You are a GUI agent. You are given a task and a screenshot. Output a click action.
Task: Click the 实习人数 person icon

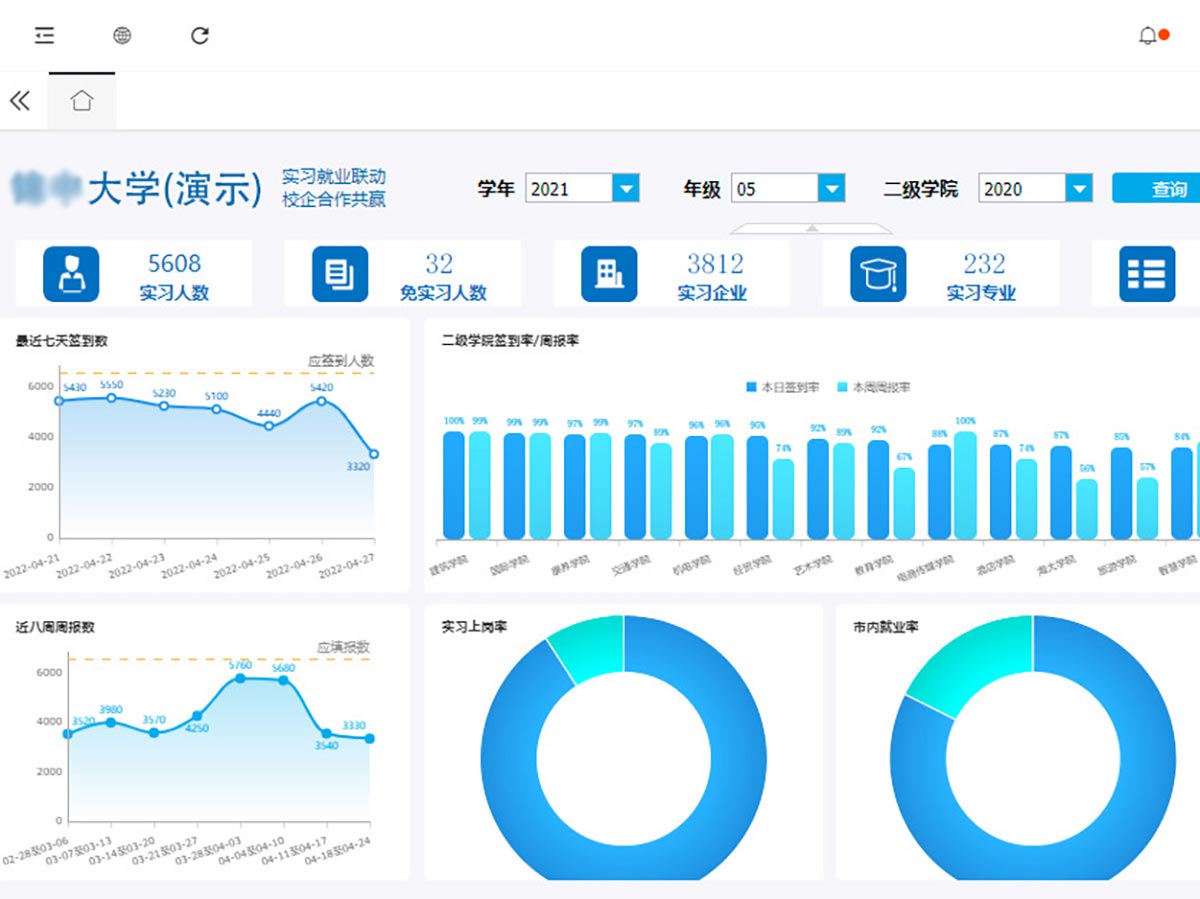[x=71, y=274]
